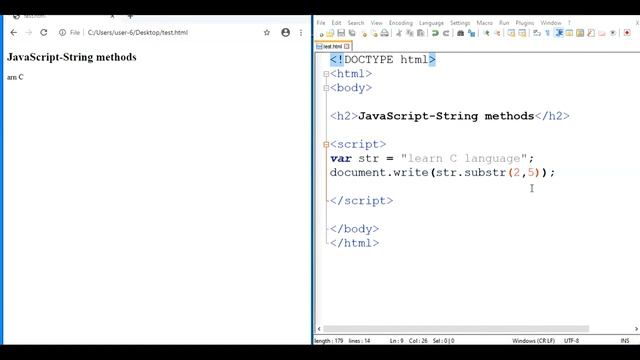Collapse the html tag fold marker

326,74
